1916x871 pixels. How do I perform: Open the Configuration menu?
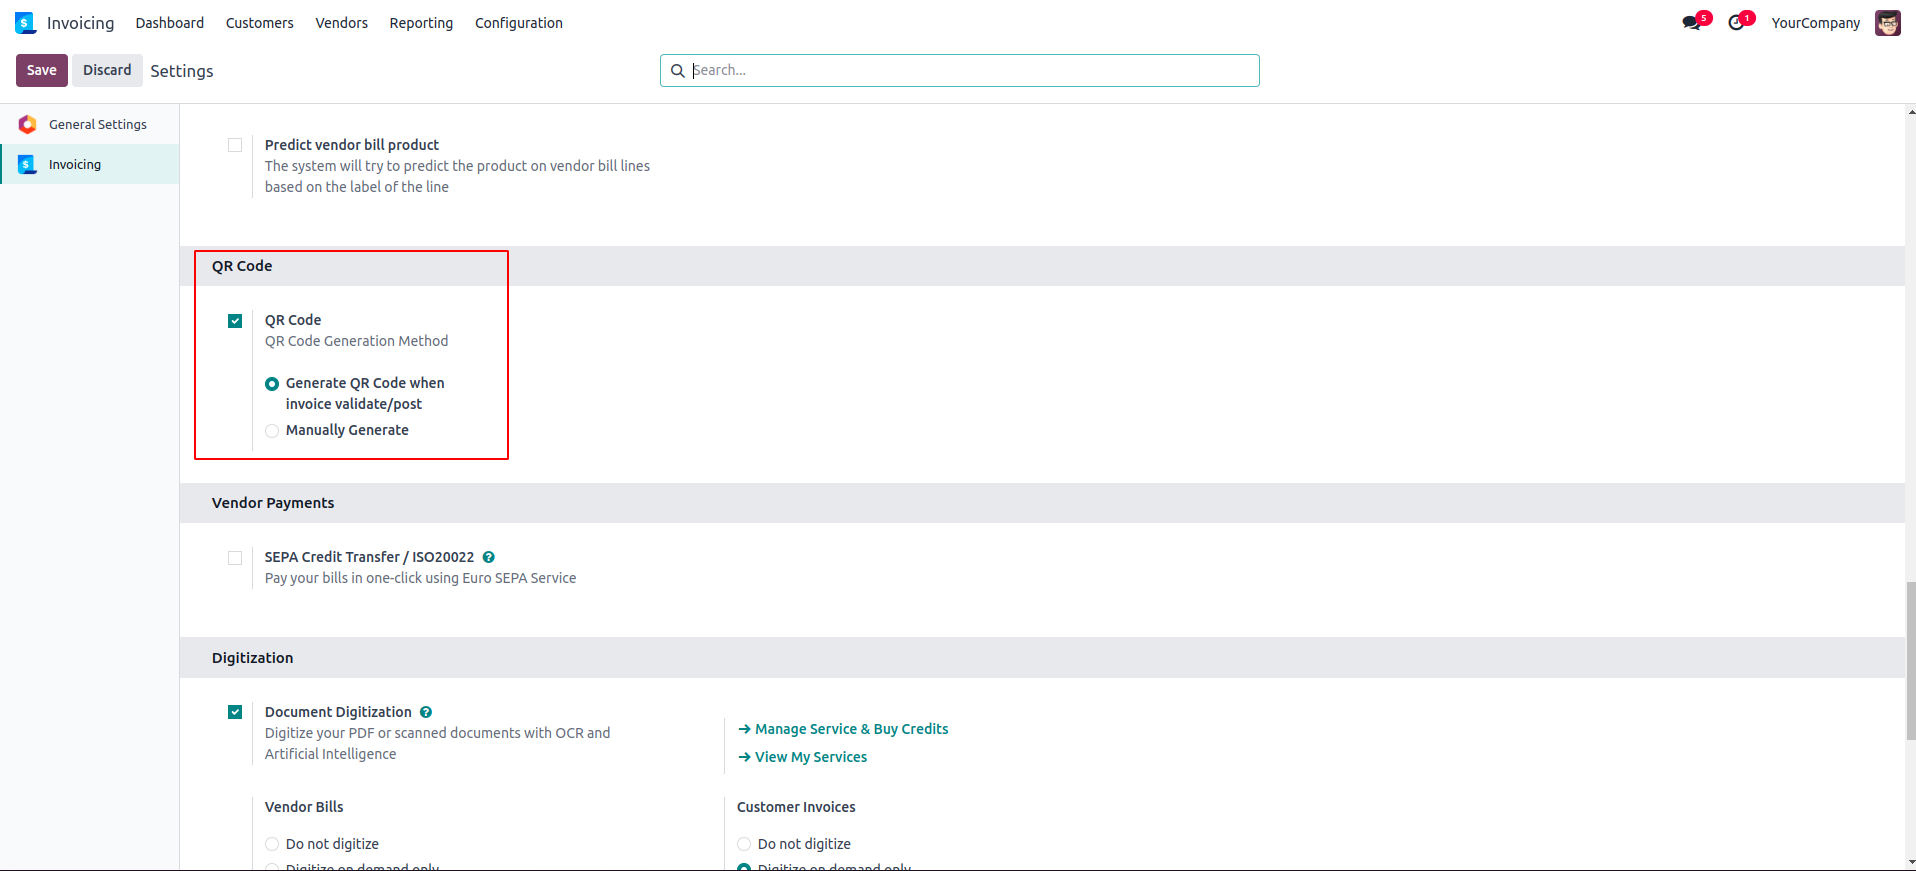tap(518, 23)
